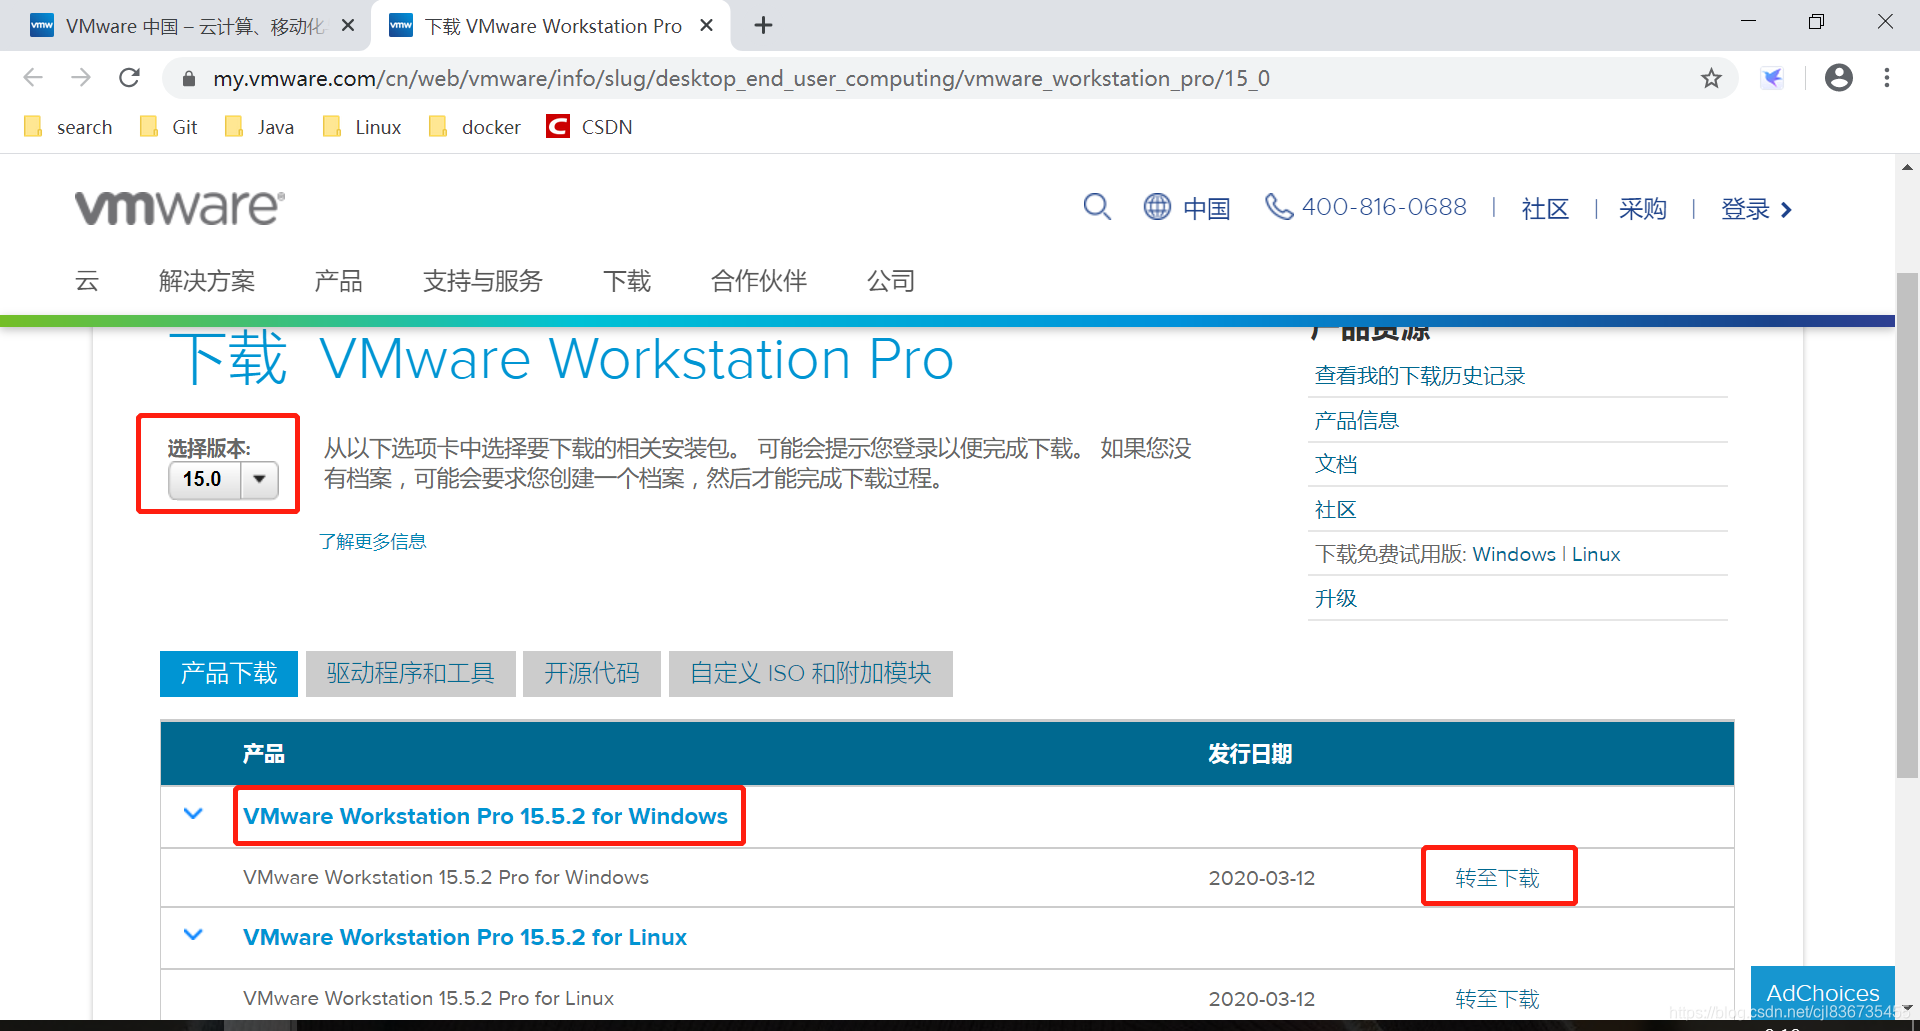Click the 2020-03-12 date in Windows row

[1261, 878]
